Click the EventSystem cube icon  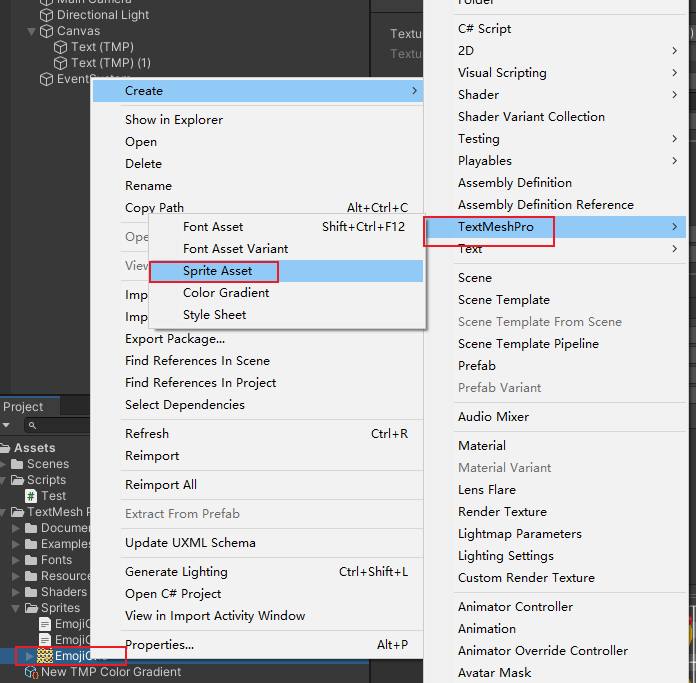(x=46, y=79)
